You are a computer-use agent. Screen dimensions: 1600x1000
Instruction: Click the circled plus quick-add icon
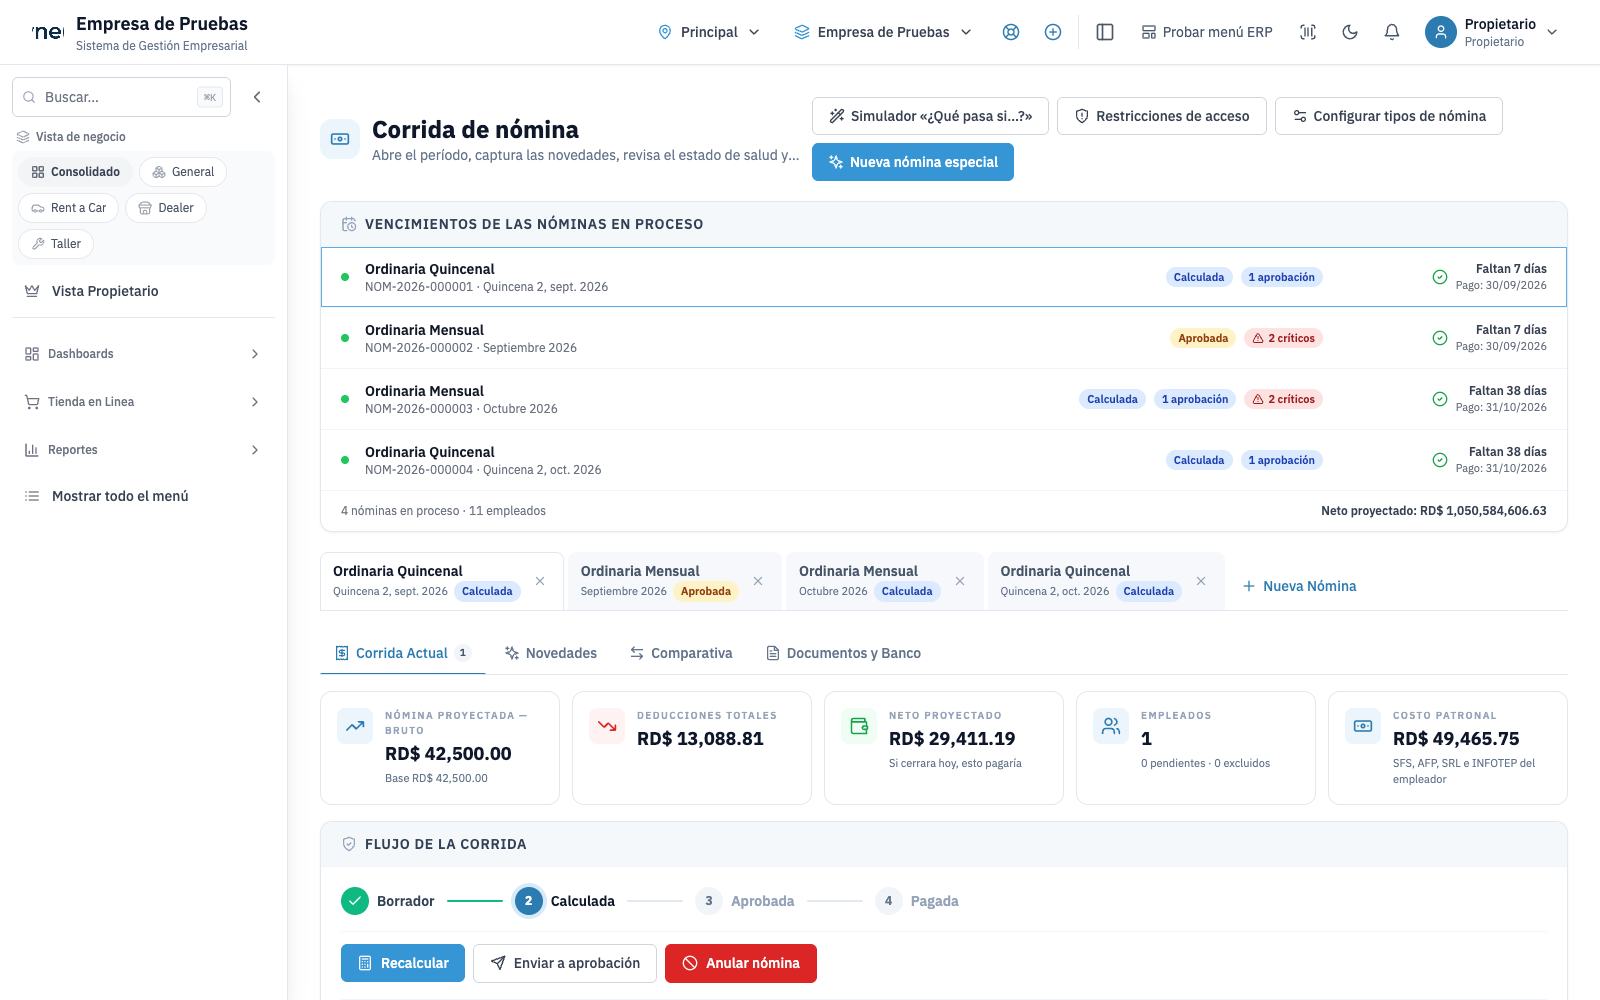coord(1053,32)
